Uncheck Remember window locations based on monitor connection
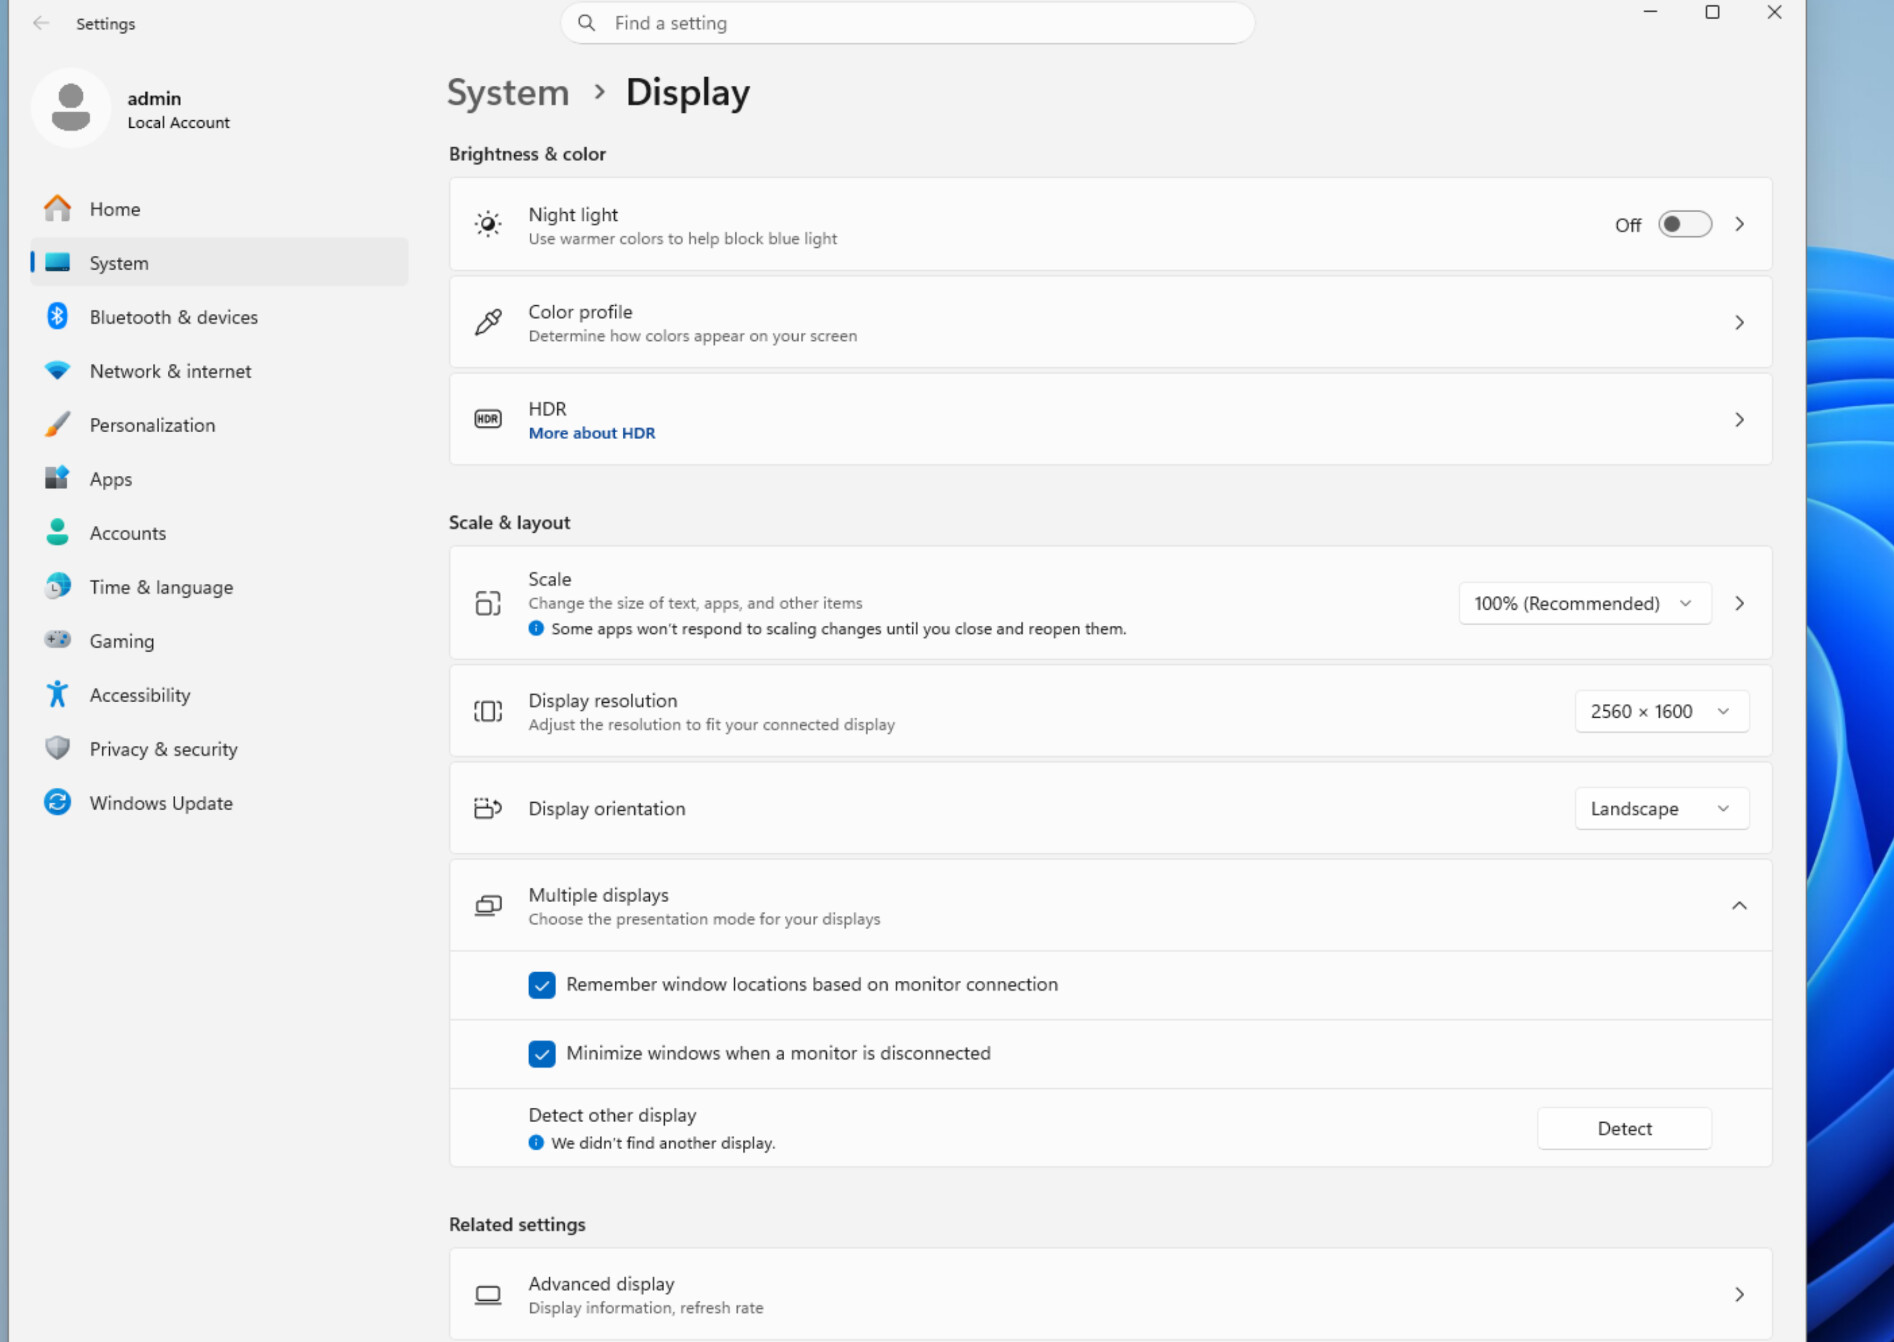Viewport: 1894px width, 1342px height. (x=542, y=985)
